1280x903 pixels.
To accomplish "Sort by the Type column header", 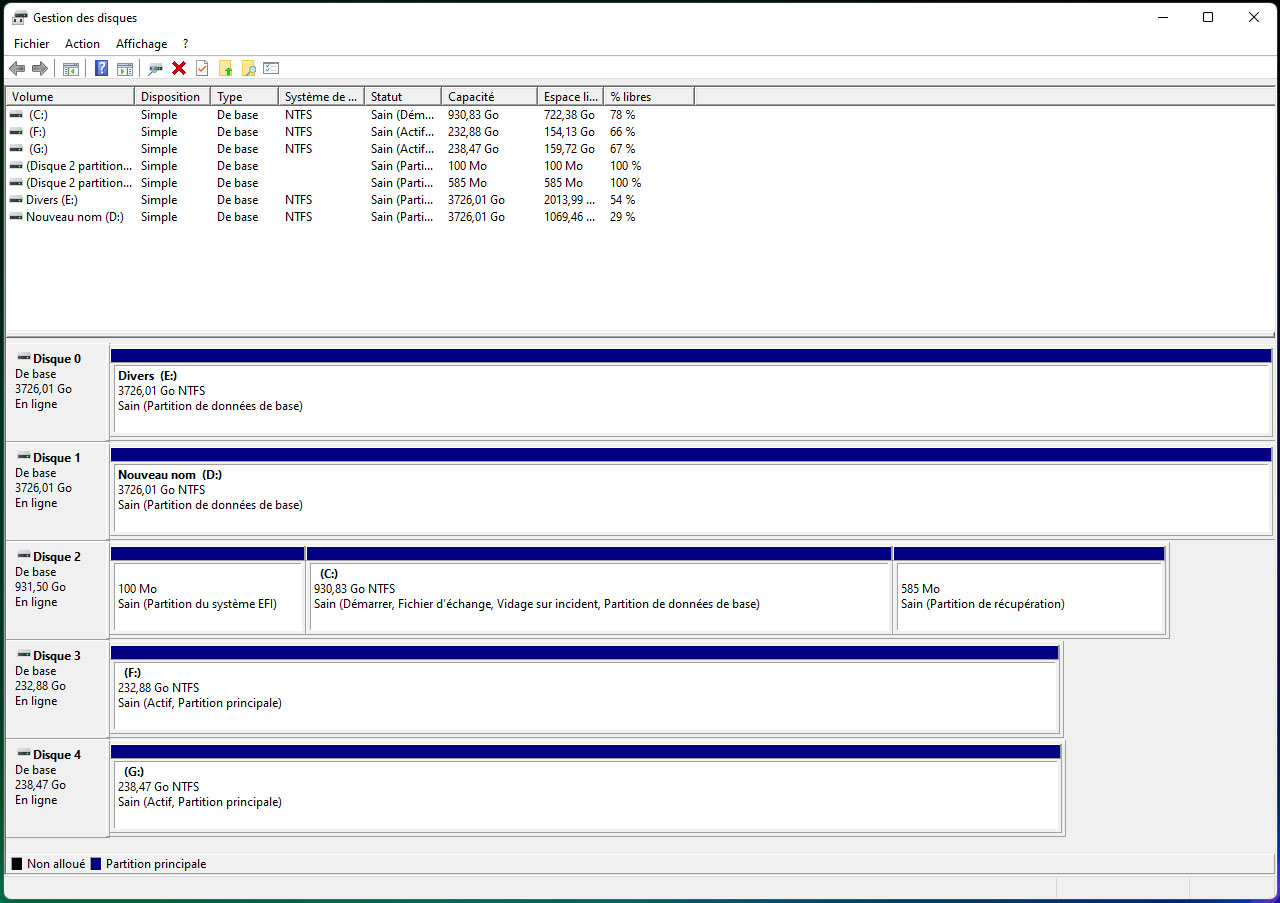I will coord(245,97).
